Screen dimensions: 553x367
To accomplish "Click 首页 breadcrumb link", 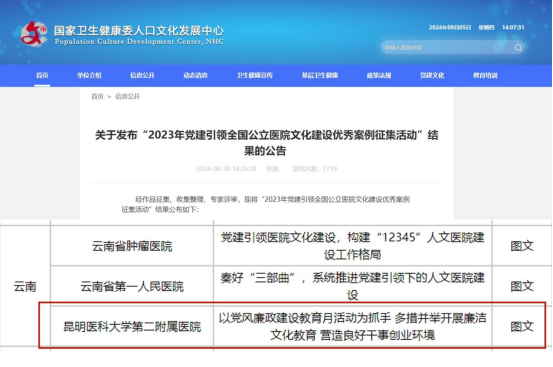I will [97, 97].
